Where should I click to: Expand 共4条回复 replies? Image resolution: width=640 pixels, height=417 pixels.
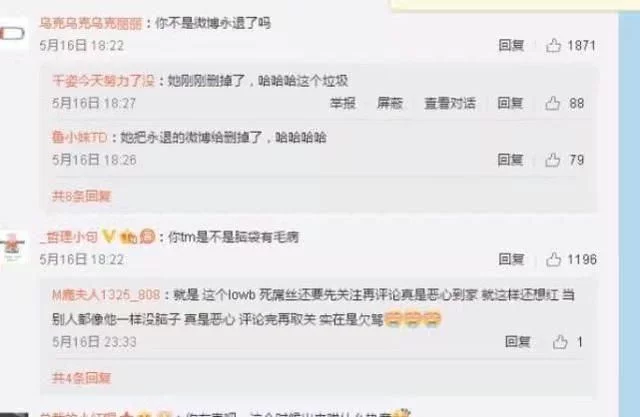coord(81,377)
